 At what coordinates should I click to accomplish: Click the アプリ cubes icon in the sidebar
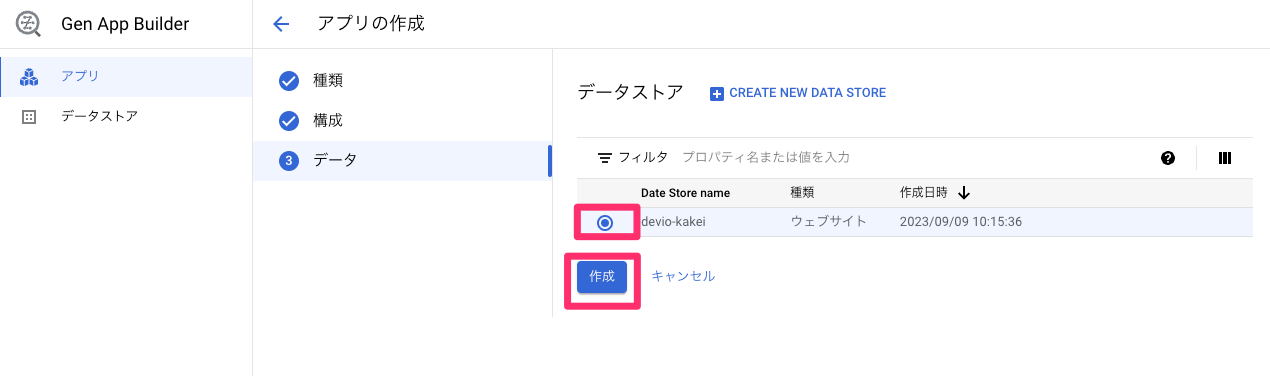[29, 76]
